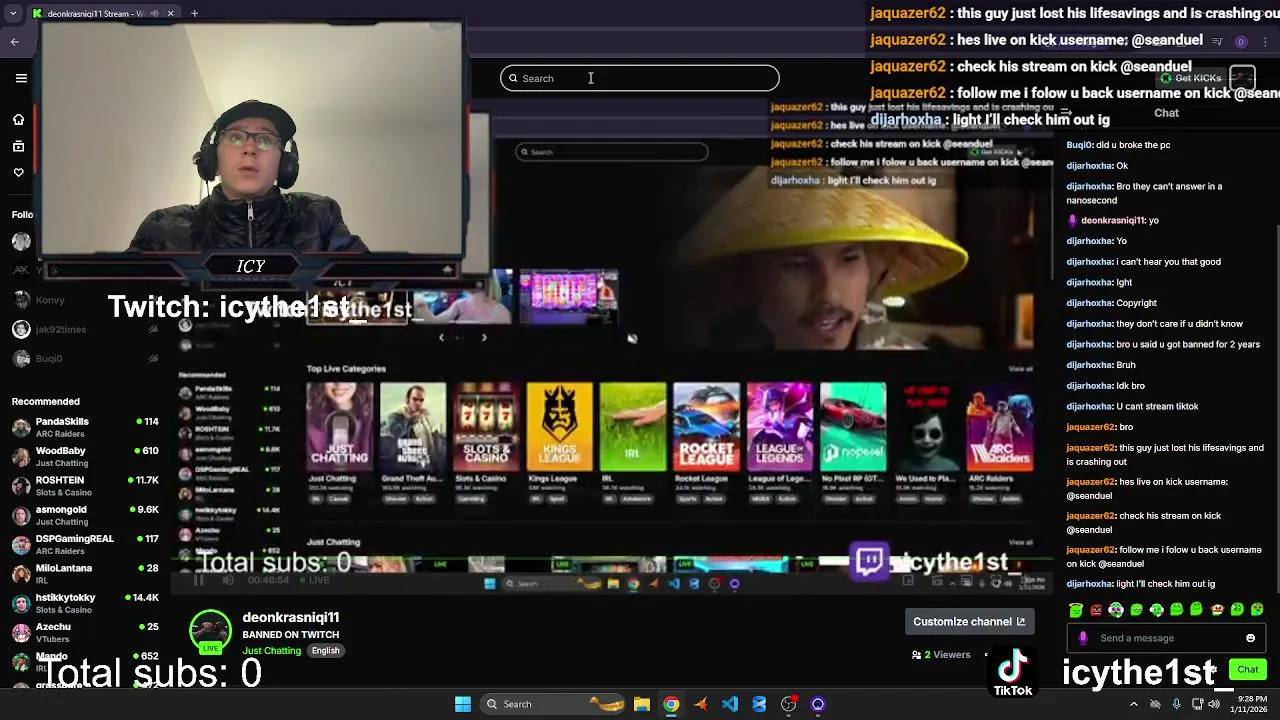The width and height of the screenshot is (1280, 720).
Task: Expand the browser tab list dropdown
Action: coord(12,13)
